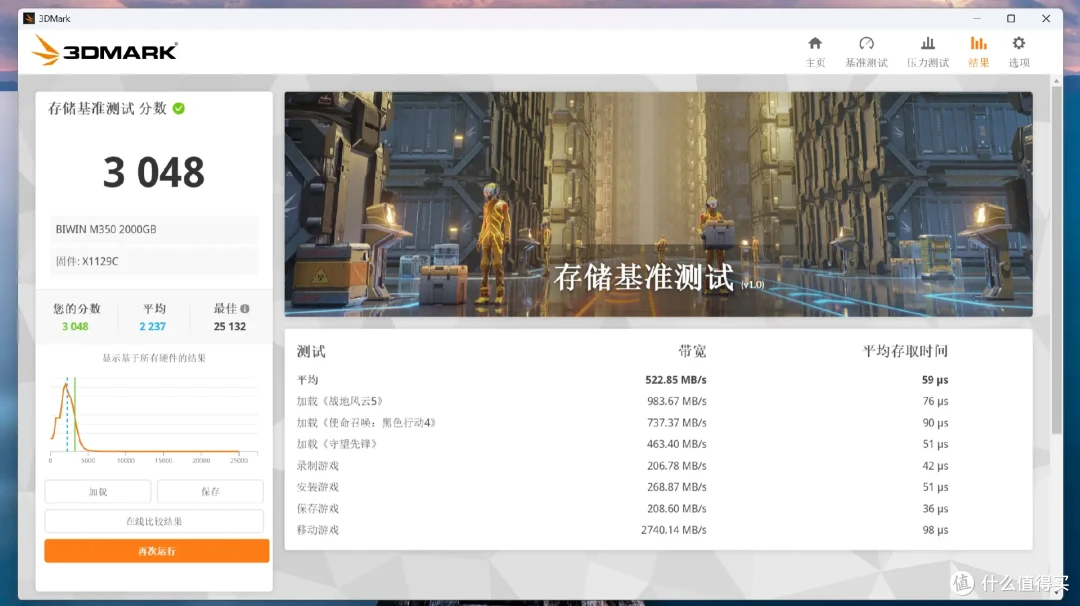Open the 主页 home icon
This screenshot has height=606, width=1080.
point(815,43)
